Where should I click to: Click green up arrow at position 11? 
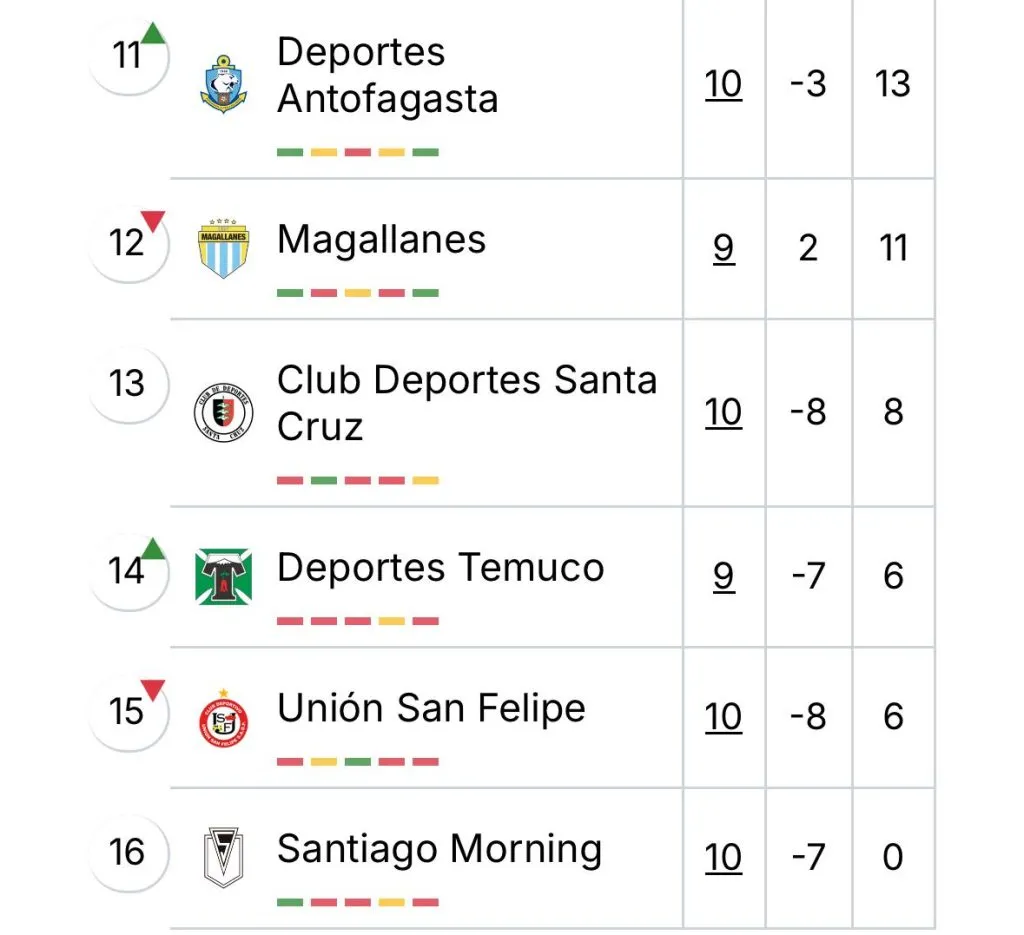tap(153, 33)
